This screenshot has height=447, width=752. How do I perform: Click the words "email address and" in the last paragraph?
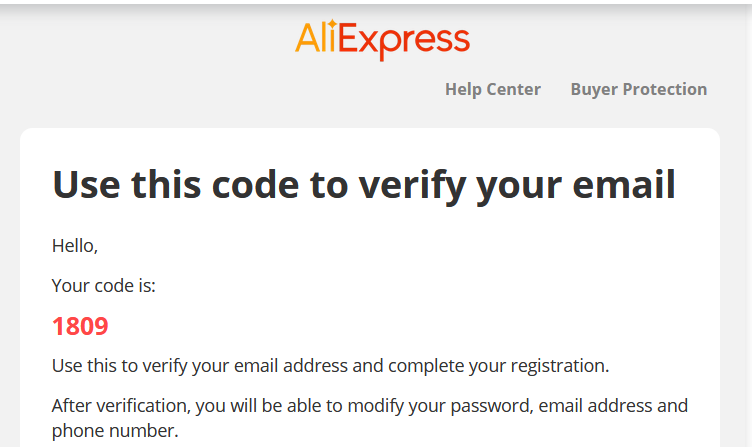(x=613, y=406)
